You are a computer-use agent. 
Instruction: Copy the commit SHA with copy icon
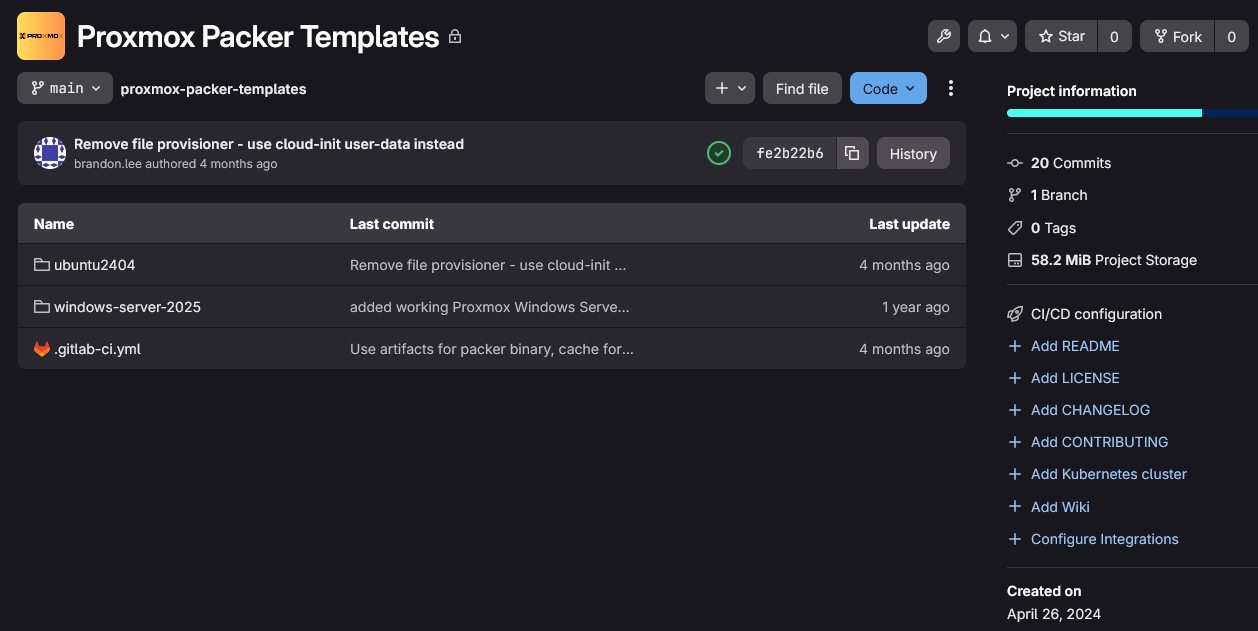(x=852, y=153)
